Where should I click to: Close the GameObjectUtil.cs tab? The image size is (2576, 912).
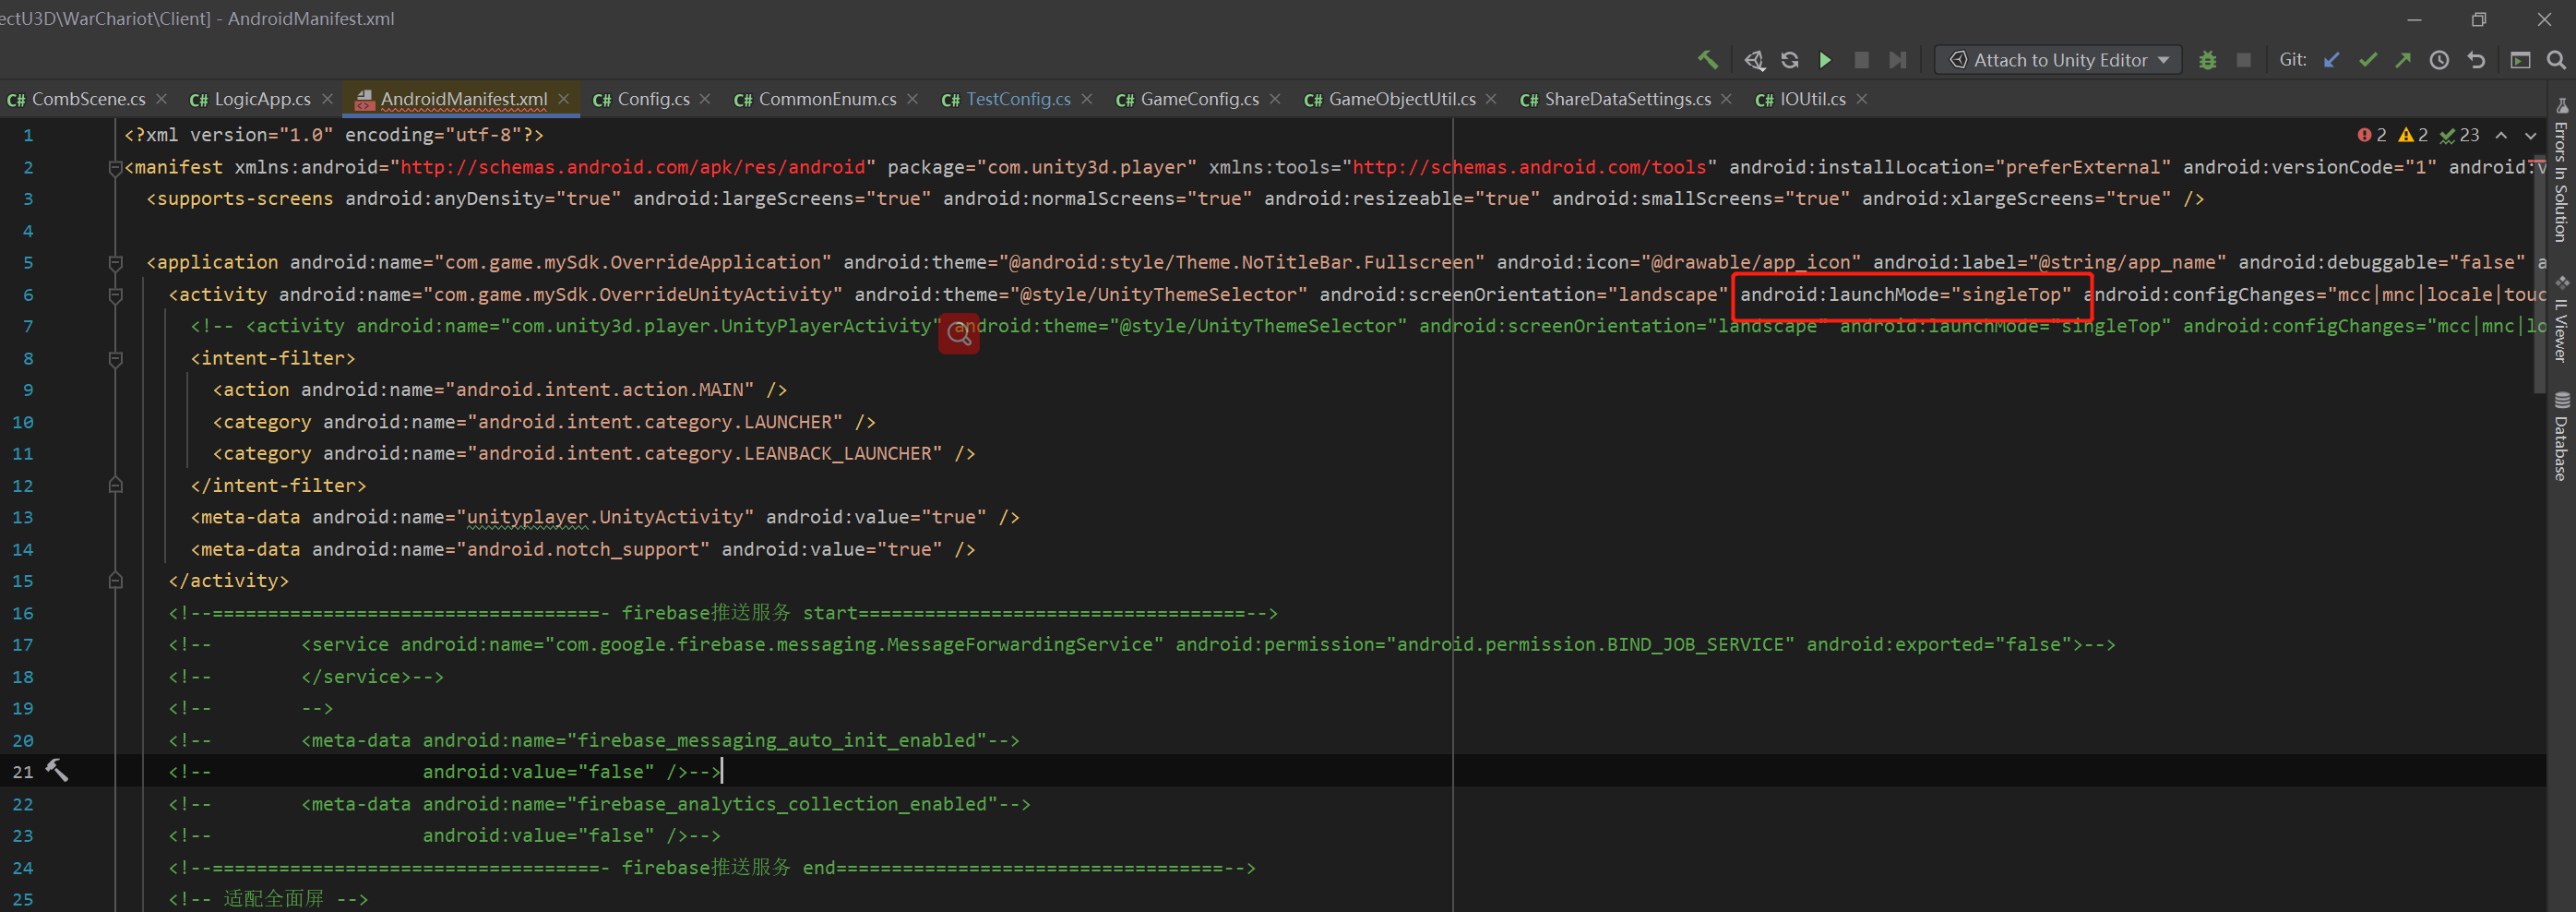pyautogui.click(x=1491, y=99)
